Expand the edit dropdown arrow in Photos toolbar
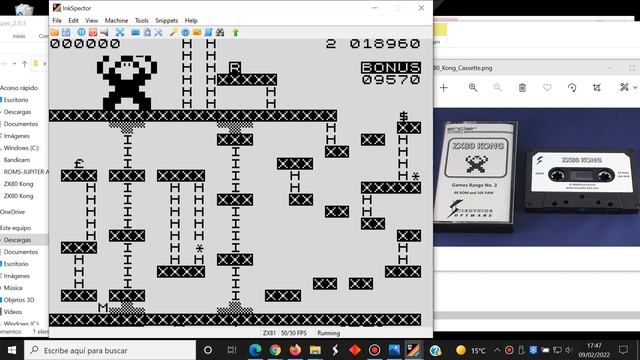The image size is (640, 360). [x=635, y=88]
